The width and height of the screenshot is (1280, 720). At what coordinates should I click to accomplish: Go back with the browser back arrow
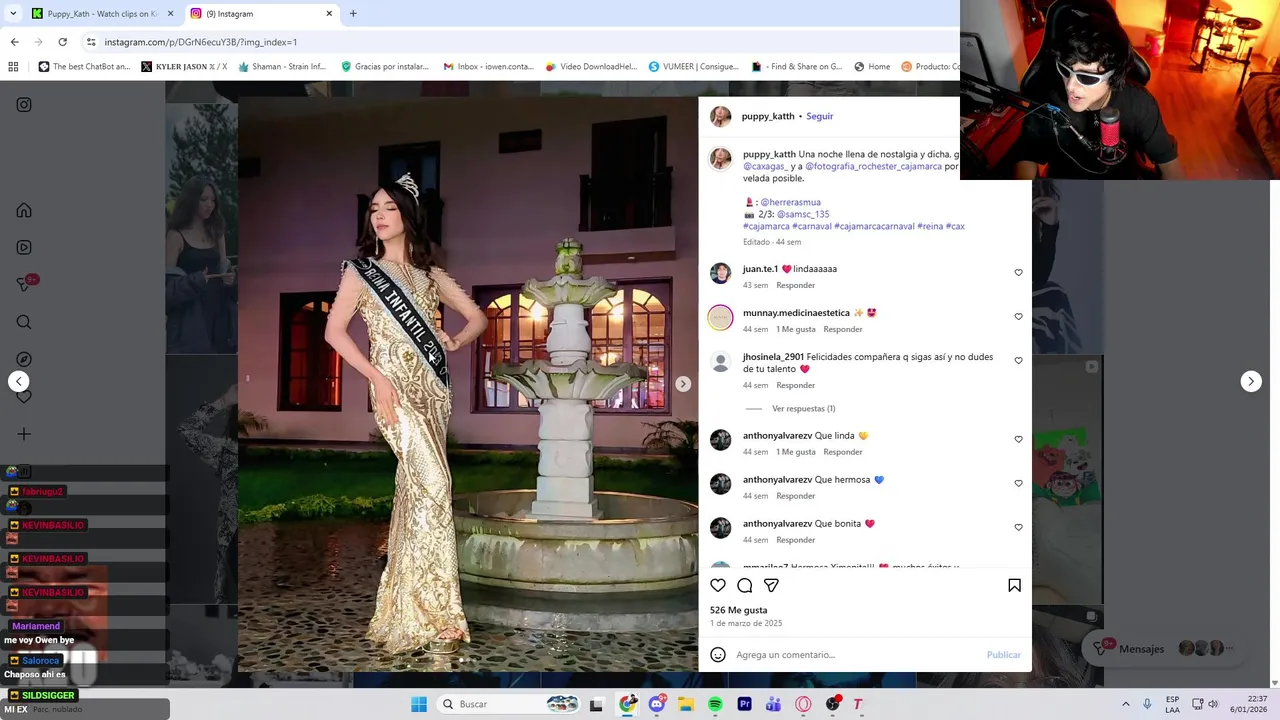pos(14,42)
